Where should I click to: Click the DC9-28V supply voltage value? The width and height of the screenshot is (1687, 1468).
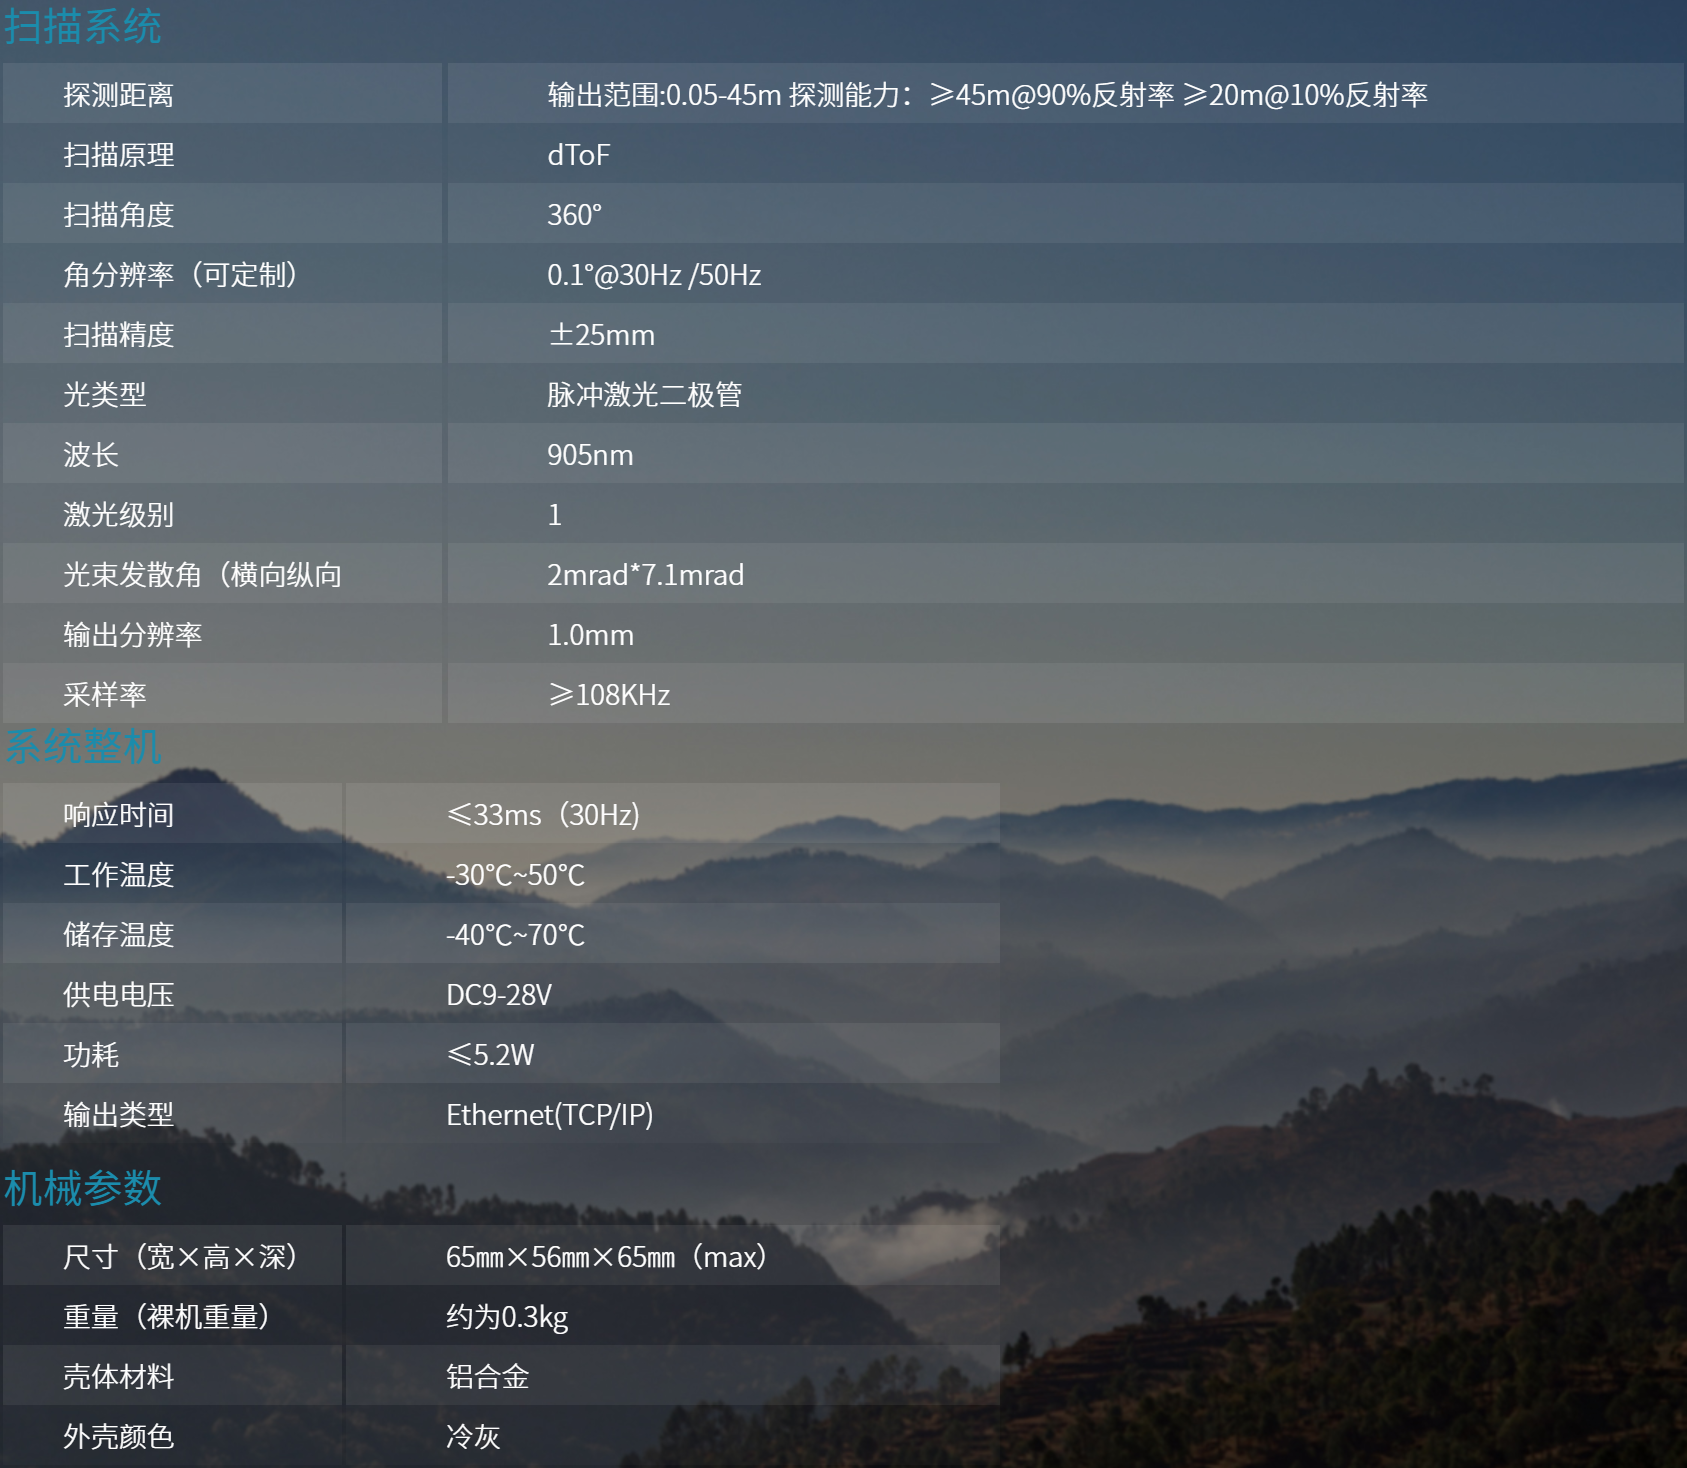pyautogui.click(x=499, y=995)
